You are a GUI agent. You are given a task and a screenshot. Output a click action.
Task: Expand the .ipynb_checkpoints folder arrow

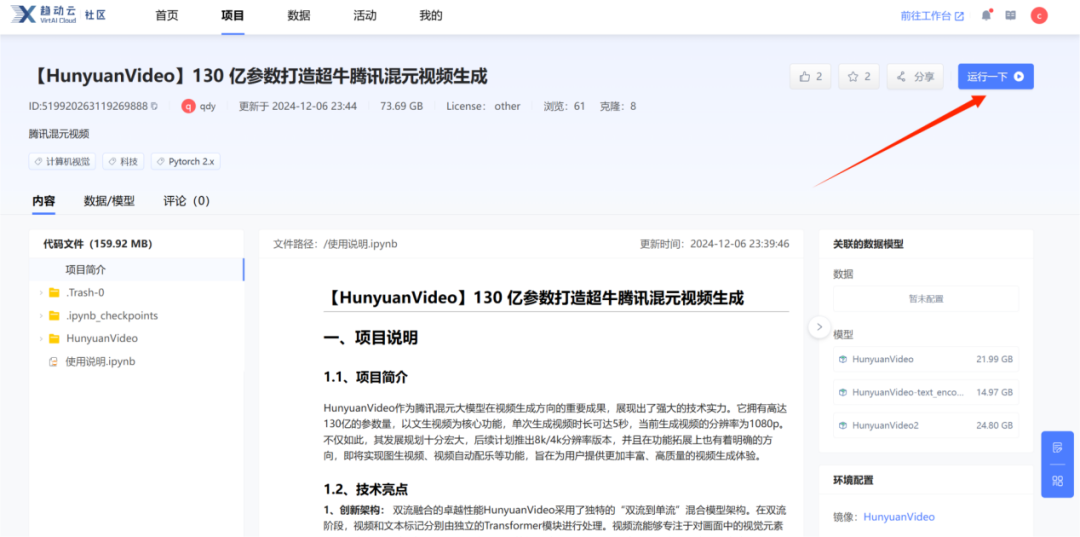click(41, 316)
